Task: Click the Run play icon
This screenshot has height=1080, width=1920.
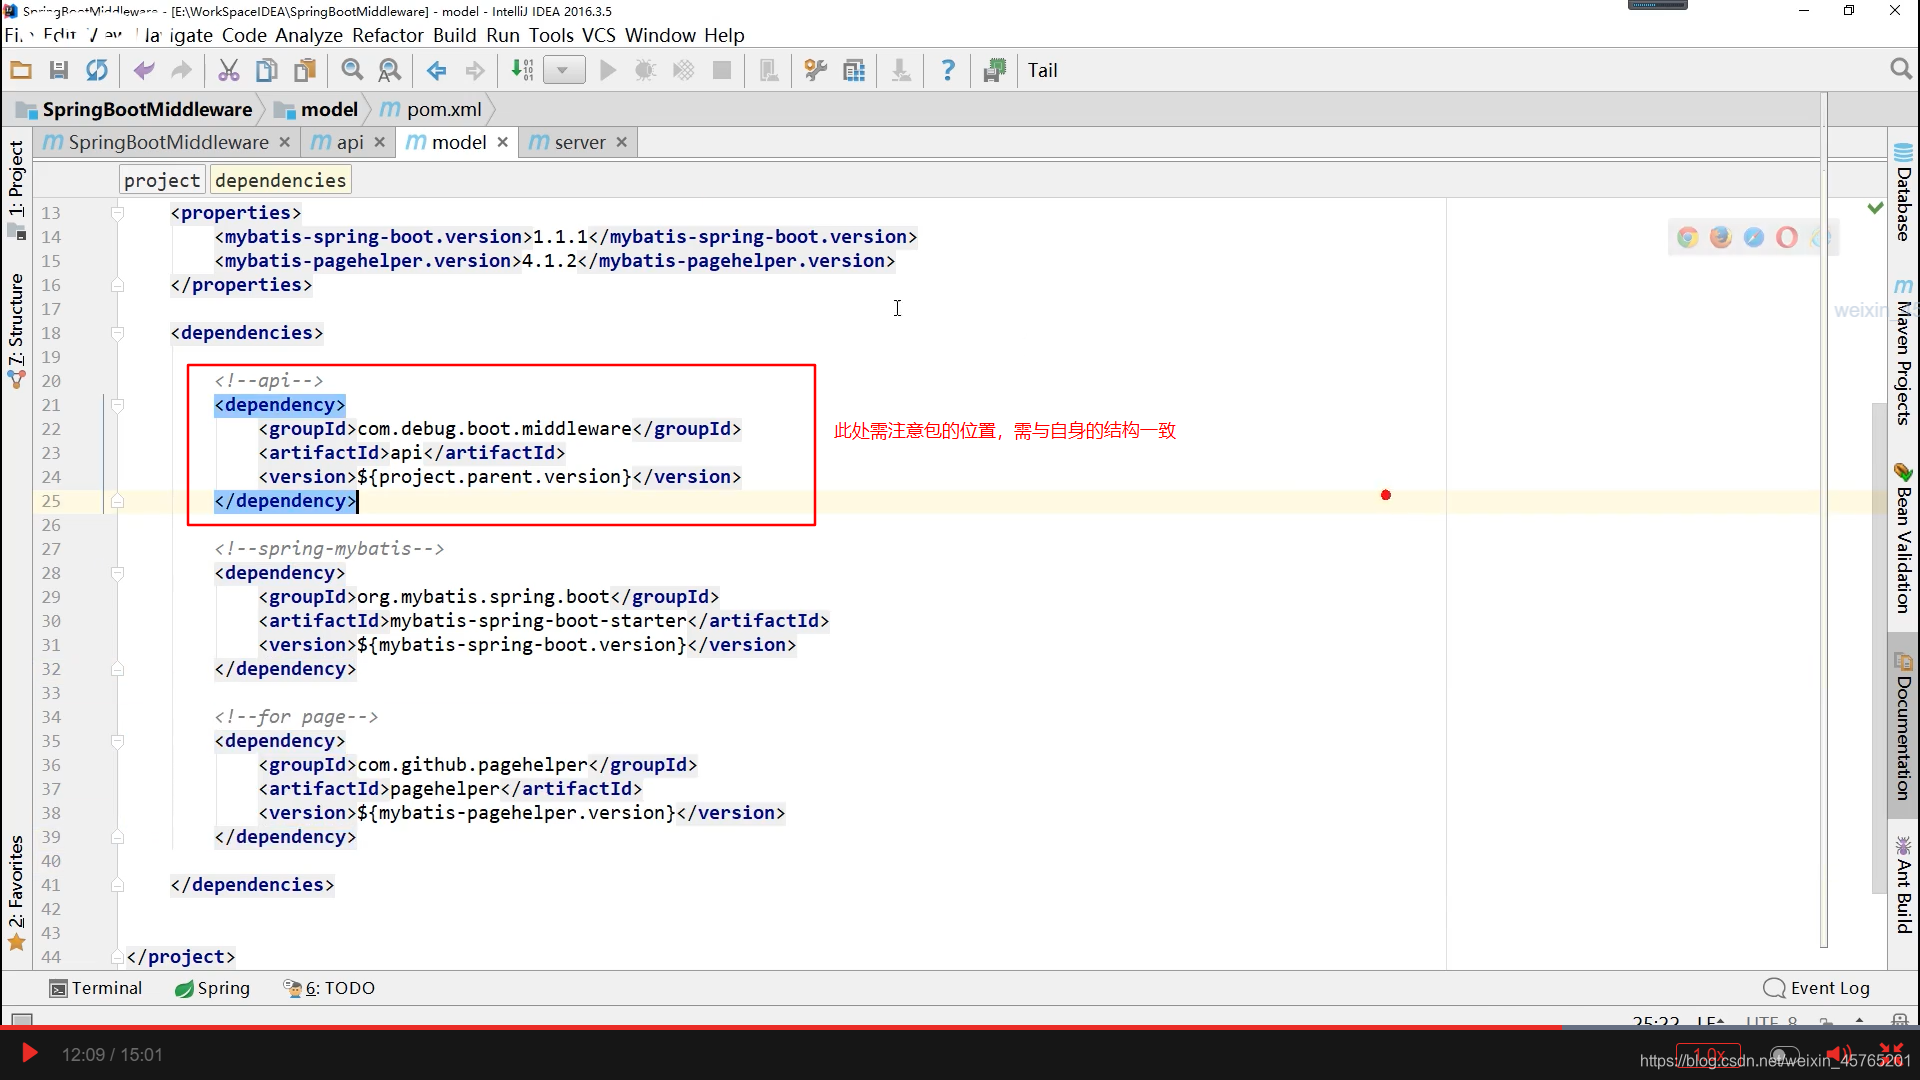Action: tap(608, 70)
